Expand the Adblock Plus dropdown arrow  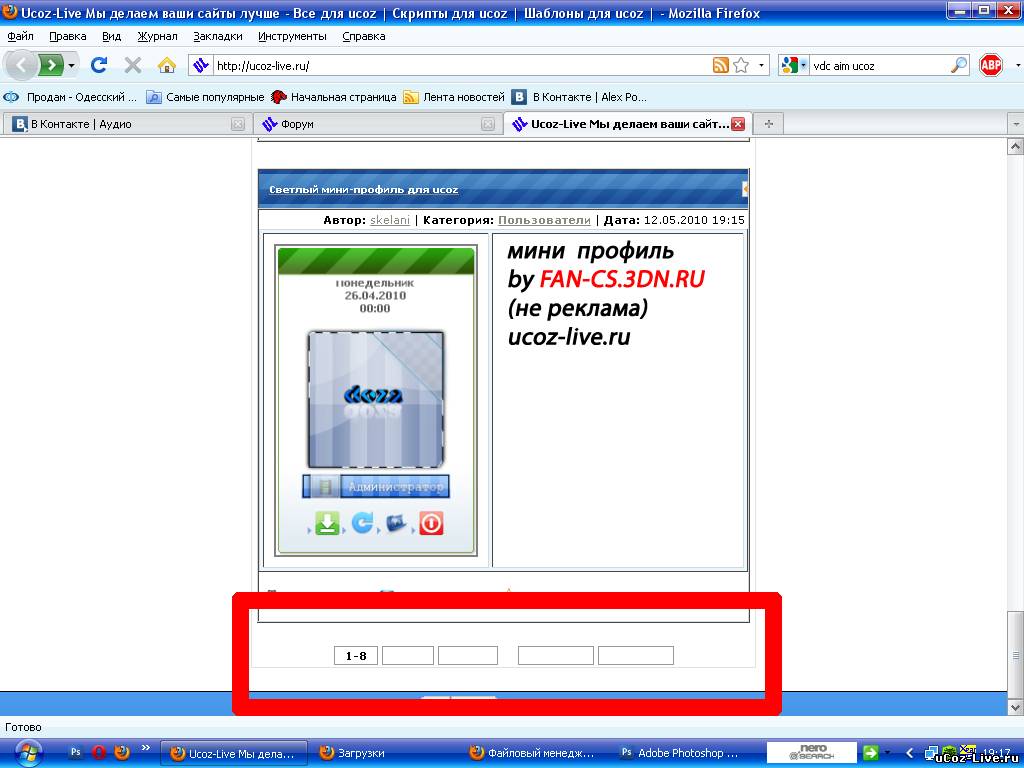(x=1017, y=65)
